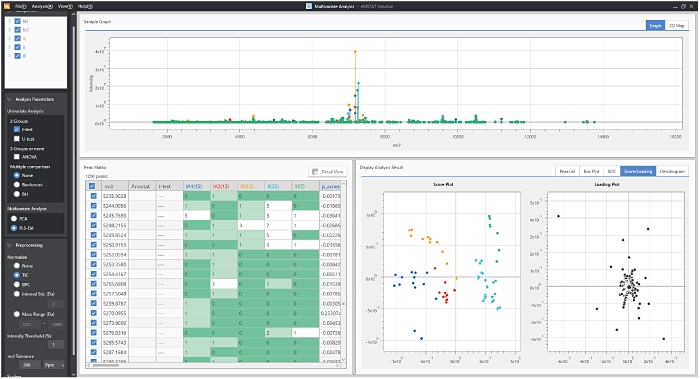700x379 pixels.
Task: Switch to the Dendrogram tab
Action: tap(672, 171)
